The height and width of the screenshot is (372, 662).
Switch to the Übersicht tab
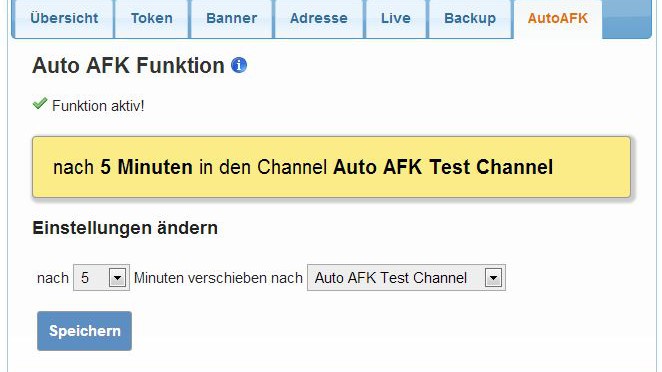click(x=64, y=19)
